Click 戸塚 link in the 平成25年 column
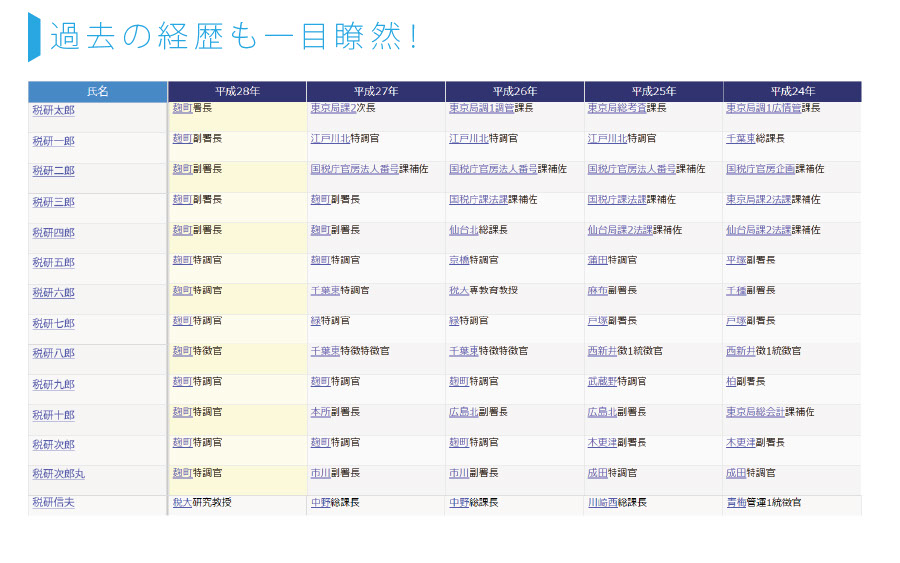This screenshot has width=900, height=563. tap(598, 321)
